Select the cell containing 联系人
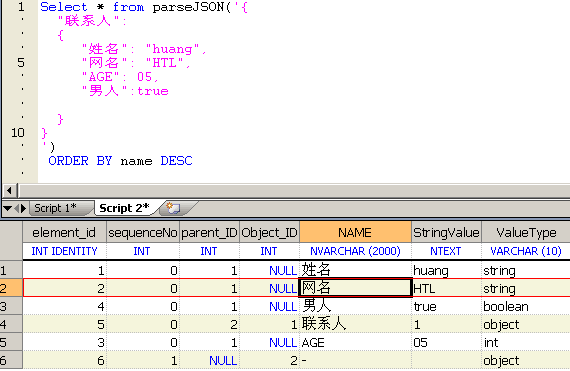 point(355,324)
